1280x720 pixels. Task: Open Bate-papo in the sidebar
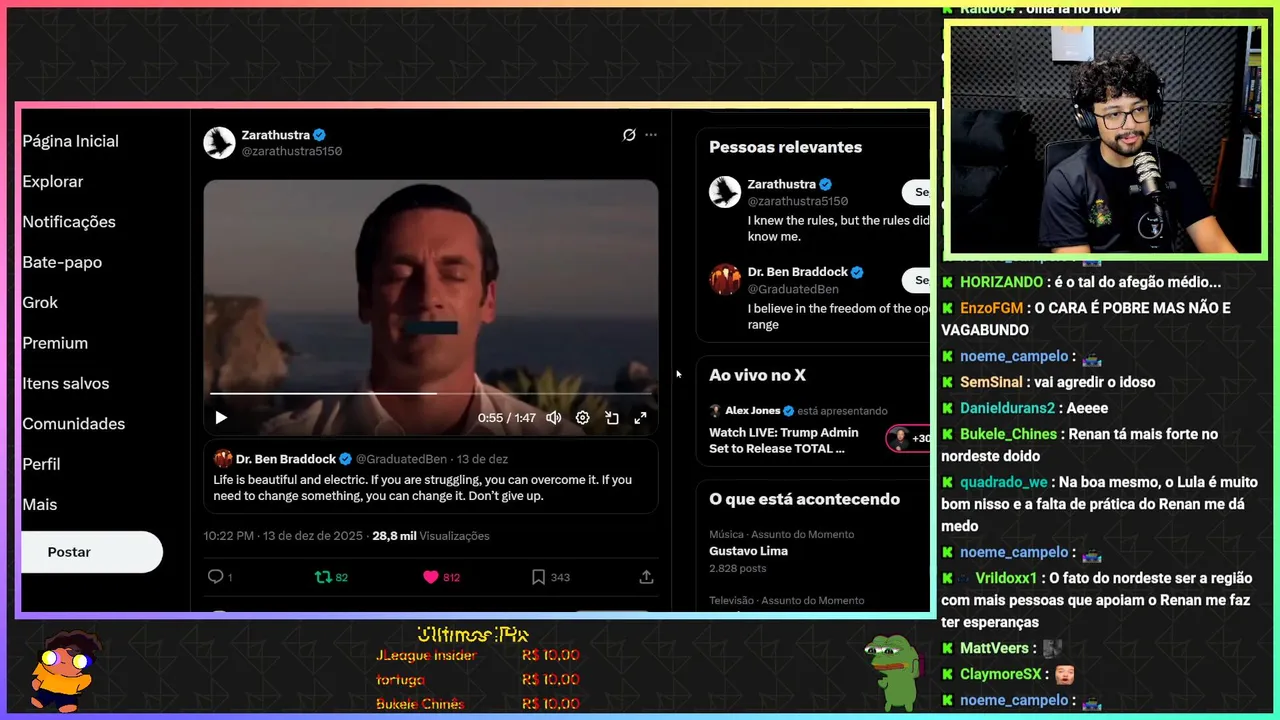[x=62, y=262]
